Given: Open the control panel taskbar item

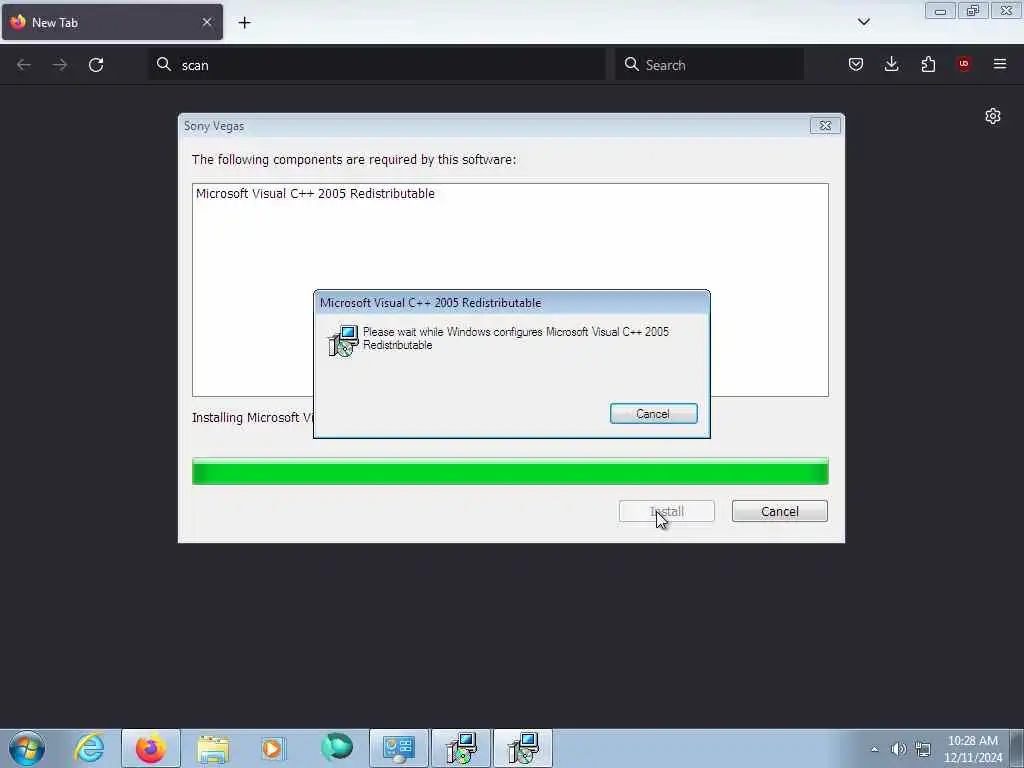Looking at the screenshot, I should click(398, 748).
